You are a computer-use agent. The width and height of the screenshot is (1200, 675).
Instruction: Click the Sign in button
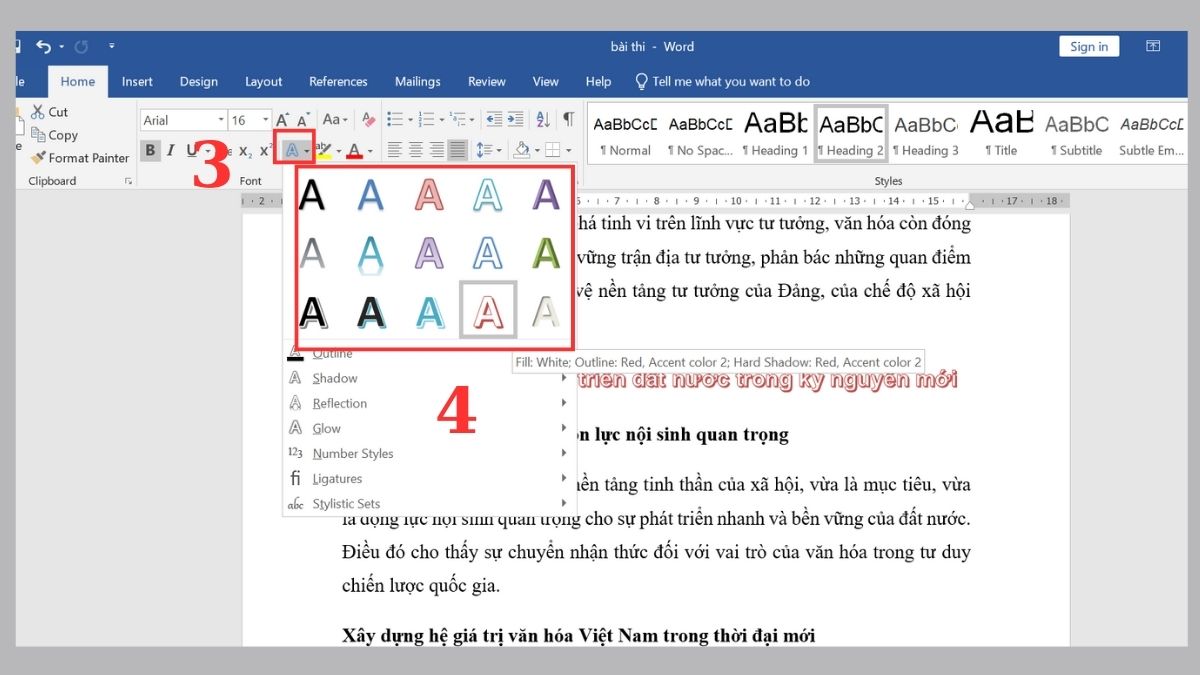coord(1089,46)
